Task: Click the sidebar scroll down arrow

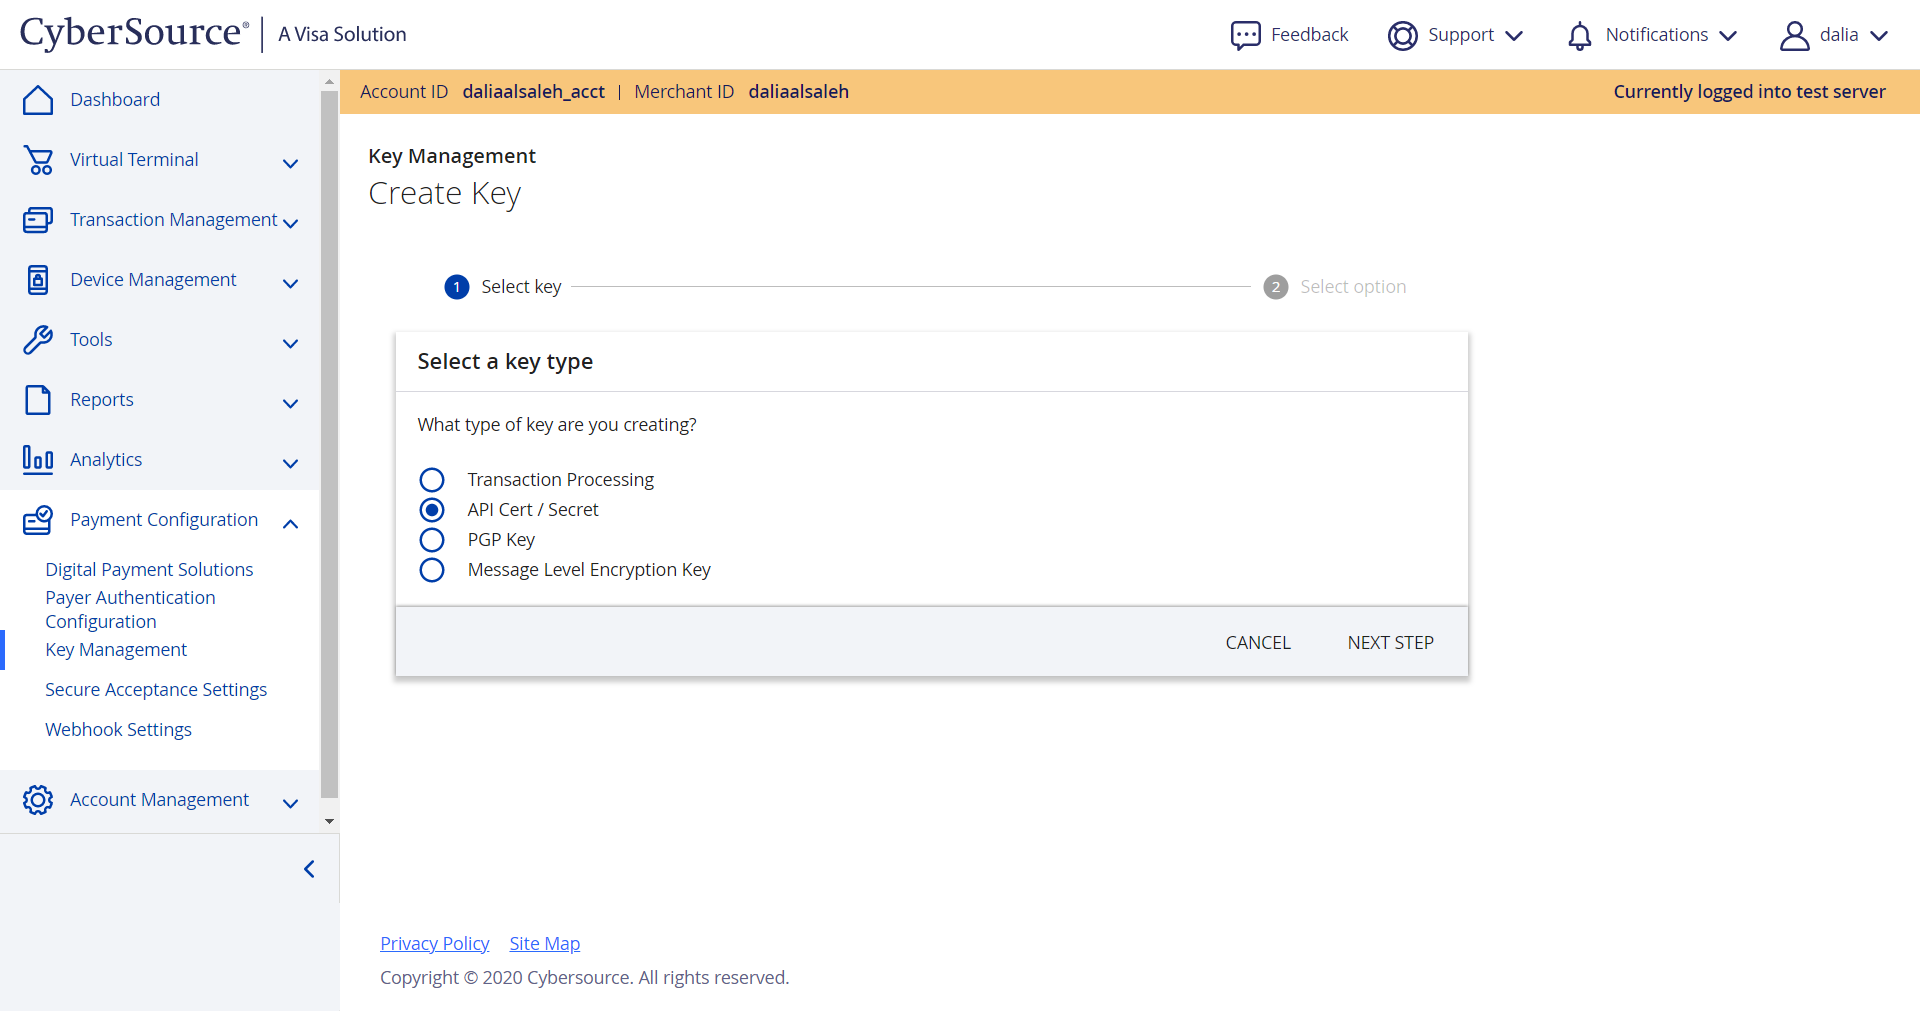Action: click(329, 822)
